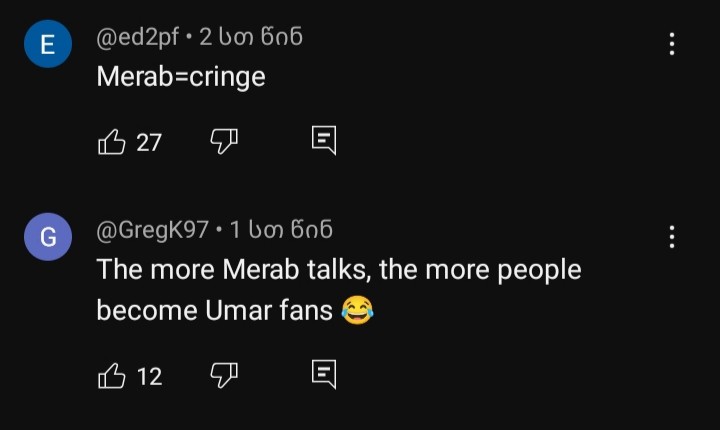
Task: Tap the blue "E" profile avatar
Action: click(x=48, y=48)
